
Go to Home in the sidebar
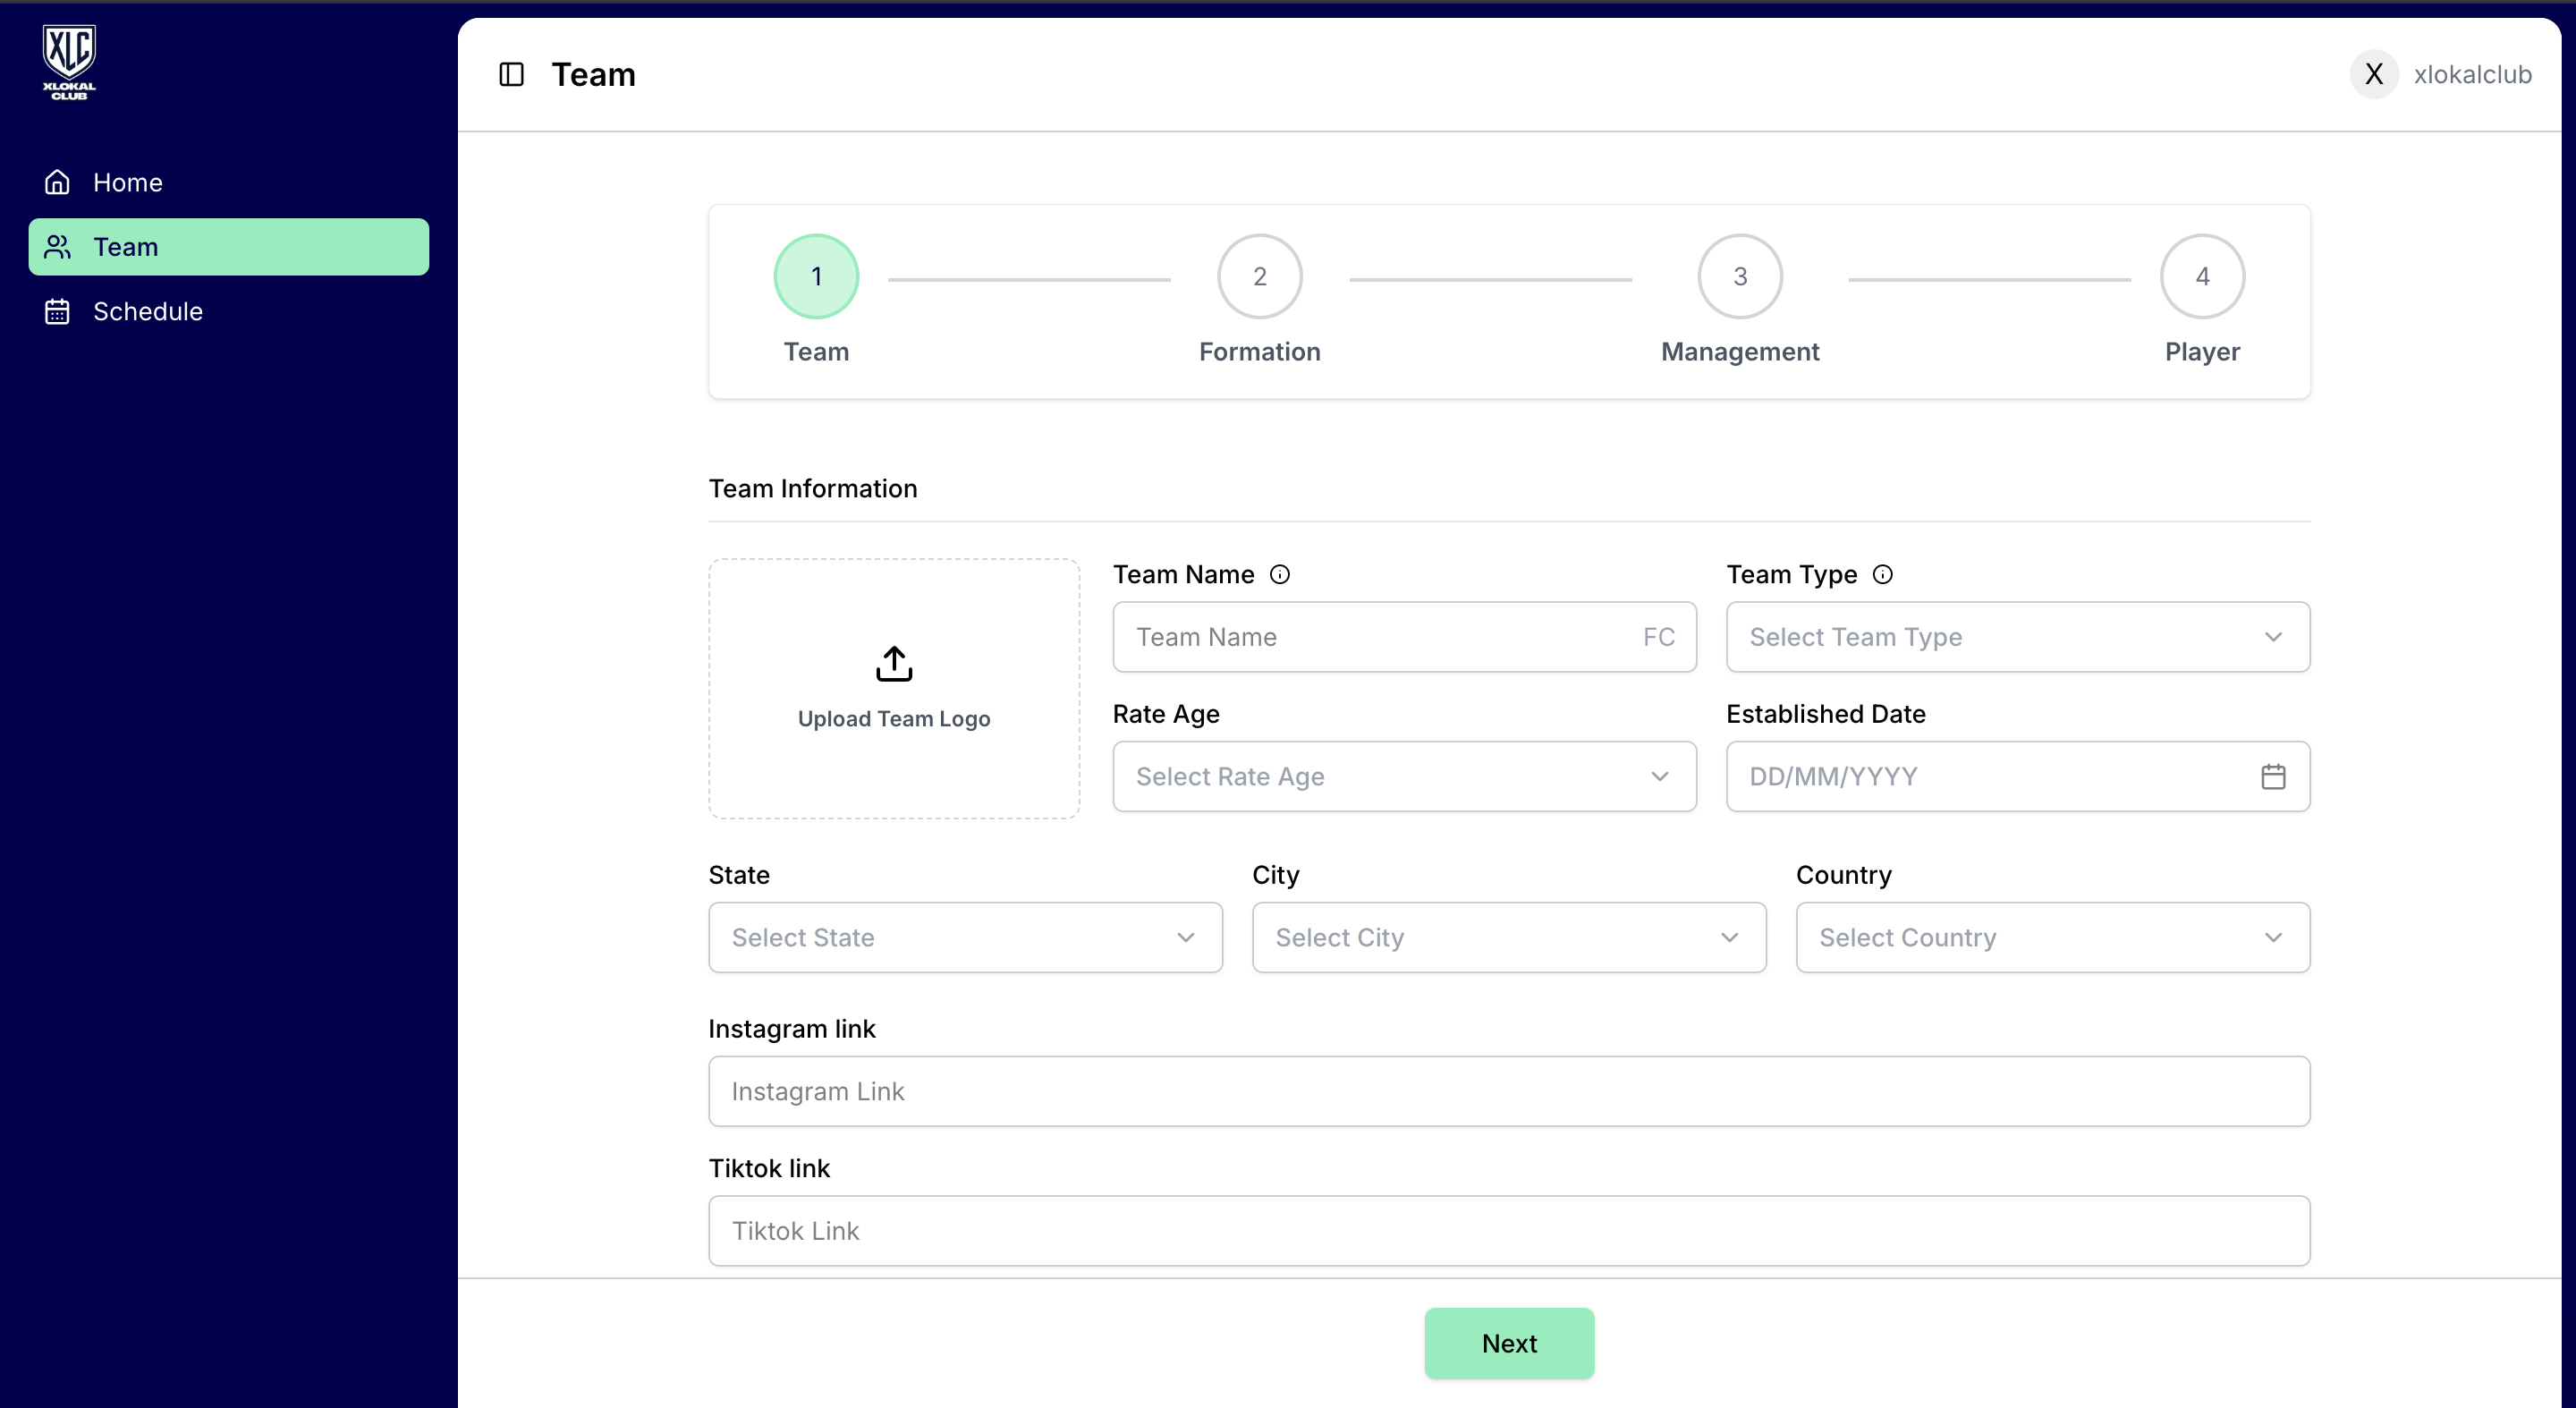pos(127,182)
